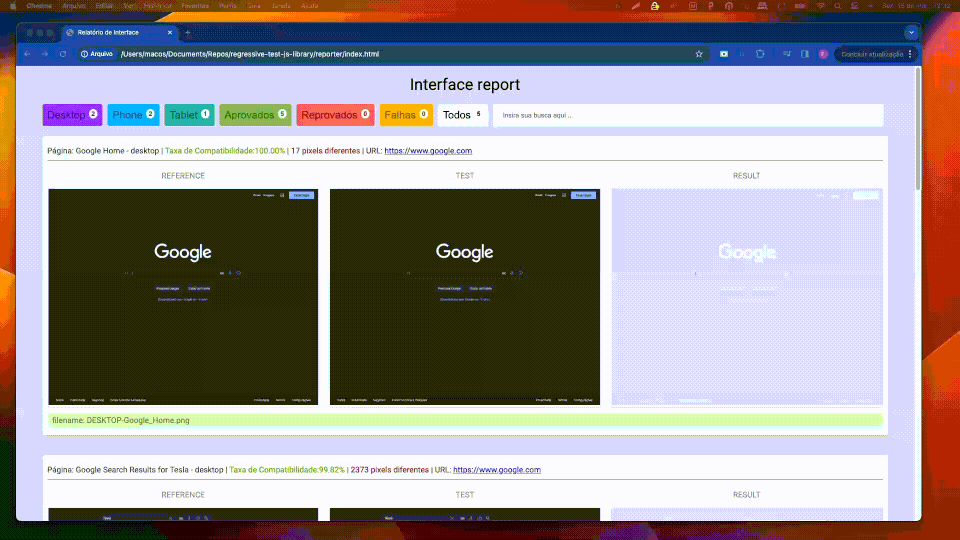Reload the page with the refresh icon
The height and width of the screenshot is (540, 960).
tap(62, 54)
